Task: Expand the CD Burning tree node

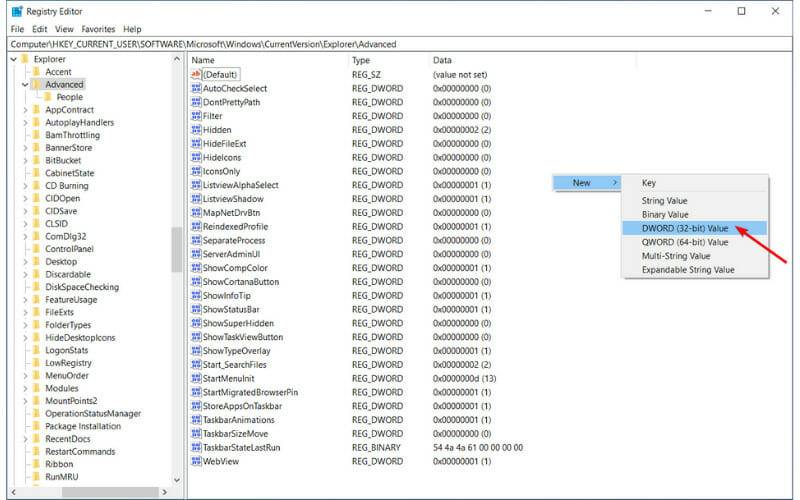Action: [25, 186]
